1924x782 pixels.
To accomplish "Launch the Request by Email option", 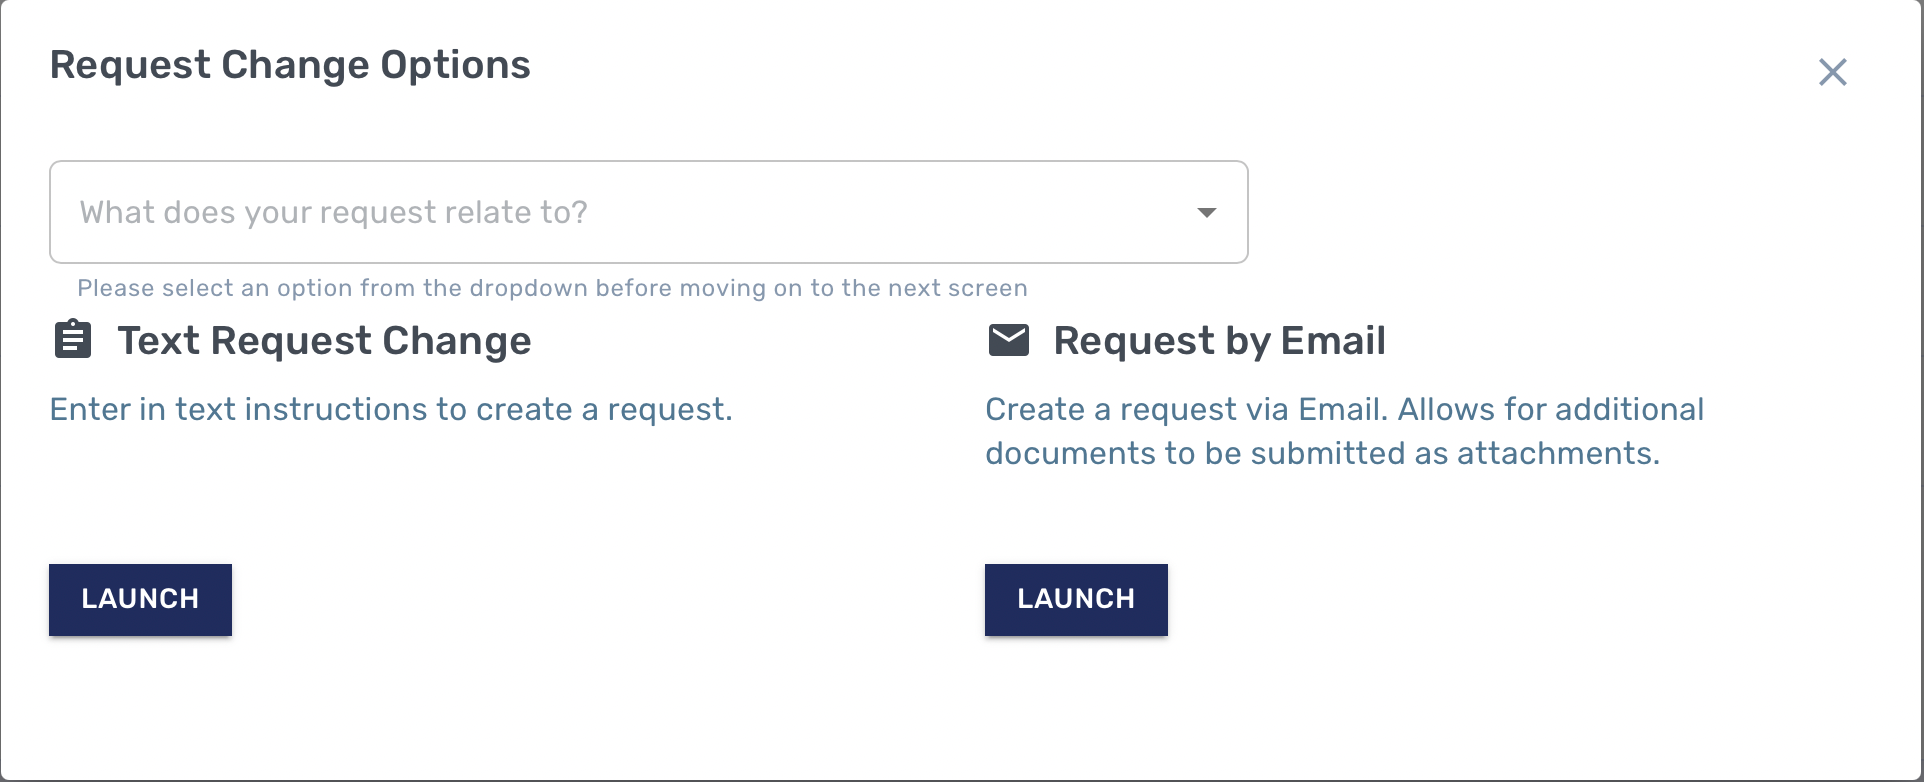I will pyautogui.click(x=1076, y=599).
